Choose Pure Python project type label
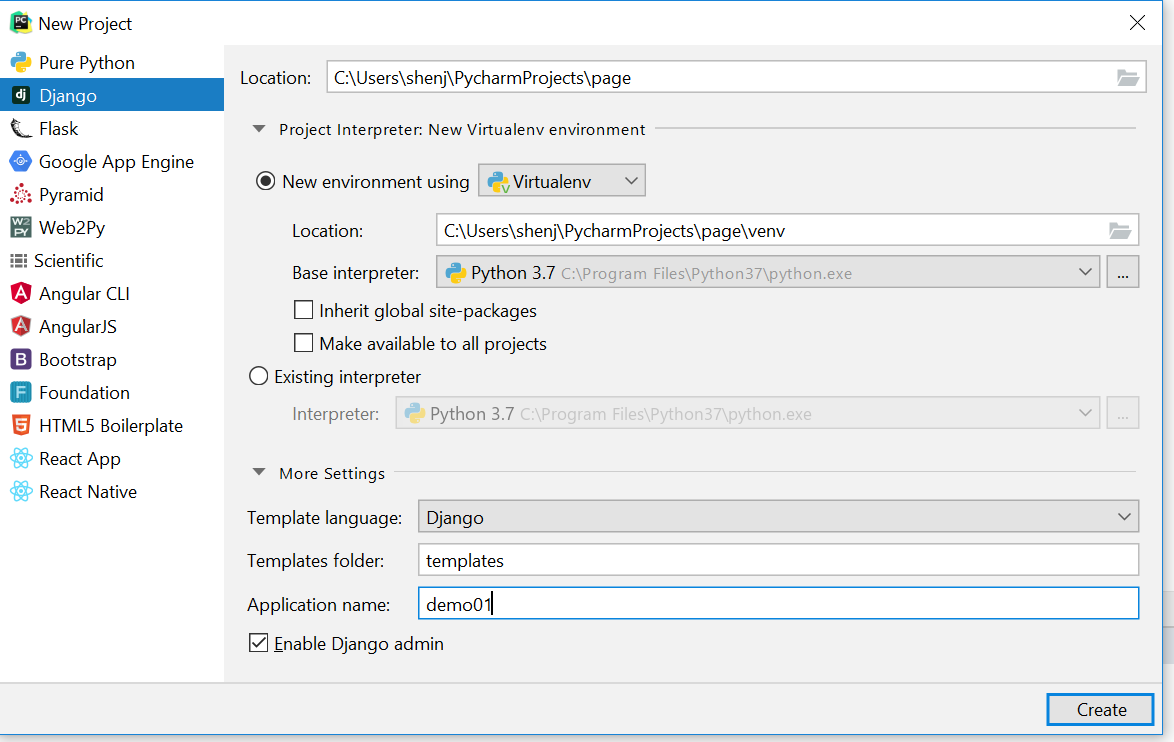 87,63
